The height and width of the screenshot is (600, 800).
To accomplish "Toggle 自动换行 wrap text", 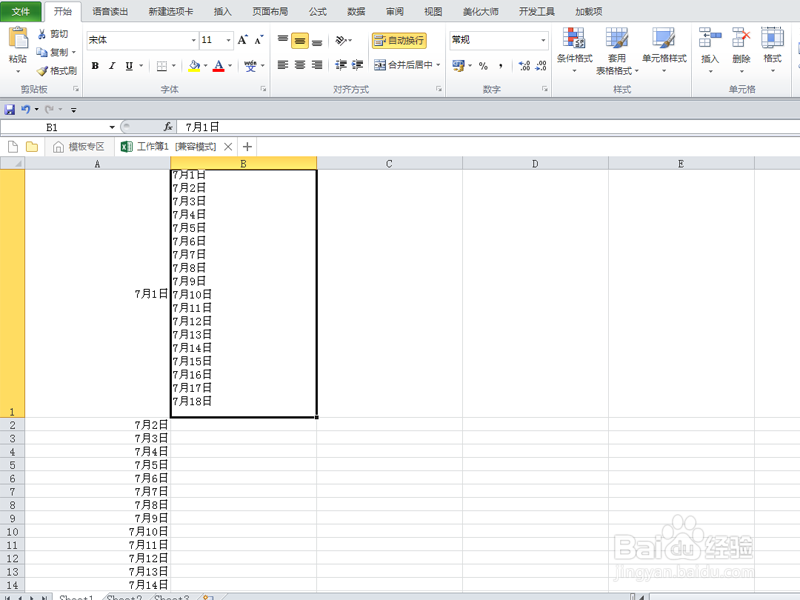I will point(399,40).
